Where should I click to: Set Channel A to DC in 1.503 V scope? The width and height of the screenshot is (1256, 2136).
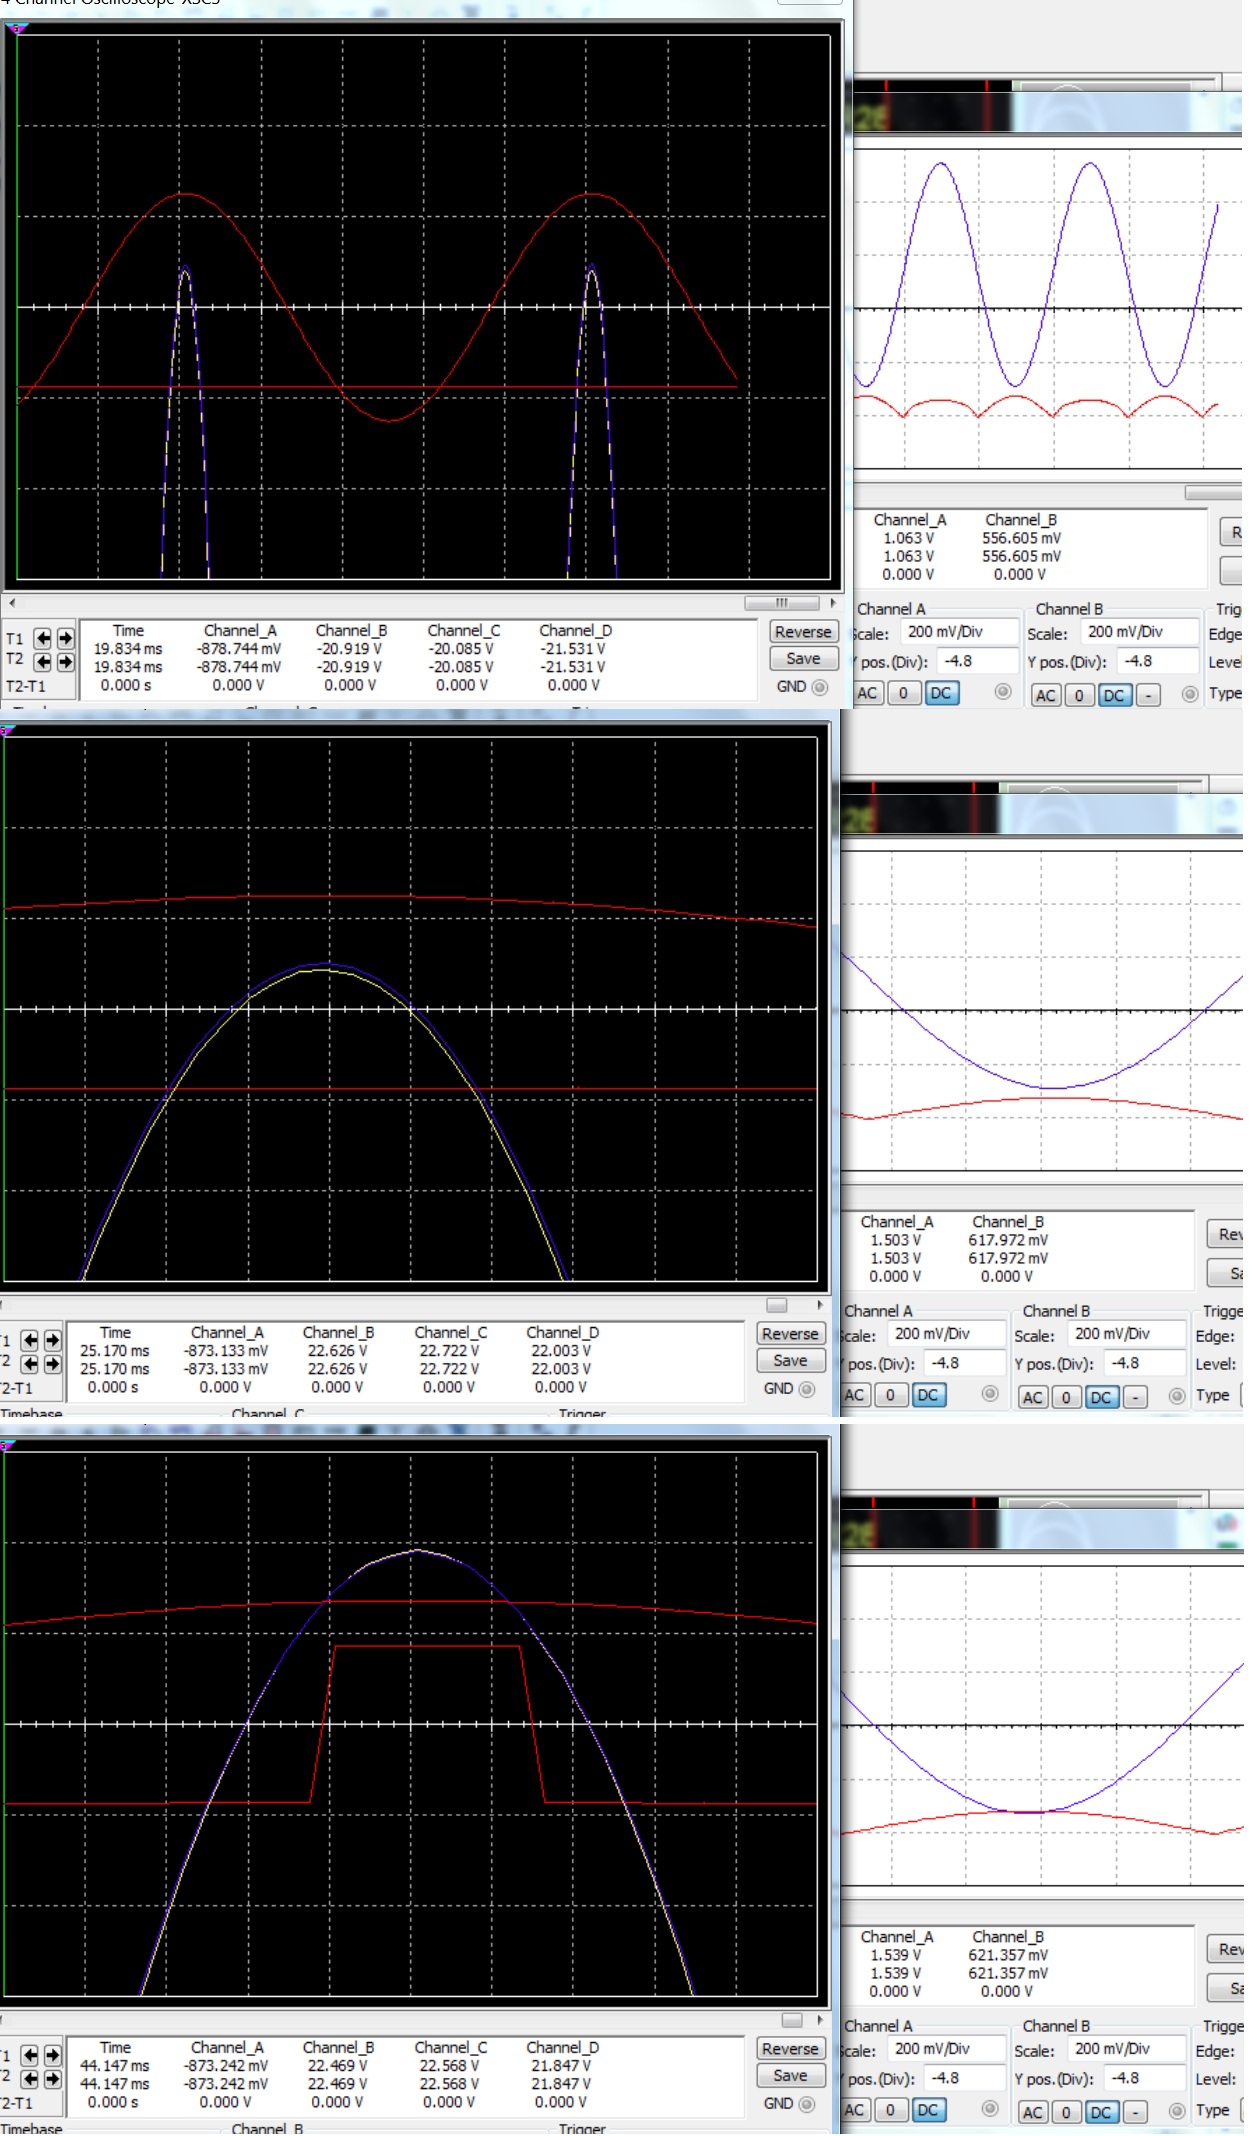coord(928,1396)
